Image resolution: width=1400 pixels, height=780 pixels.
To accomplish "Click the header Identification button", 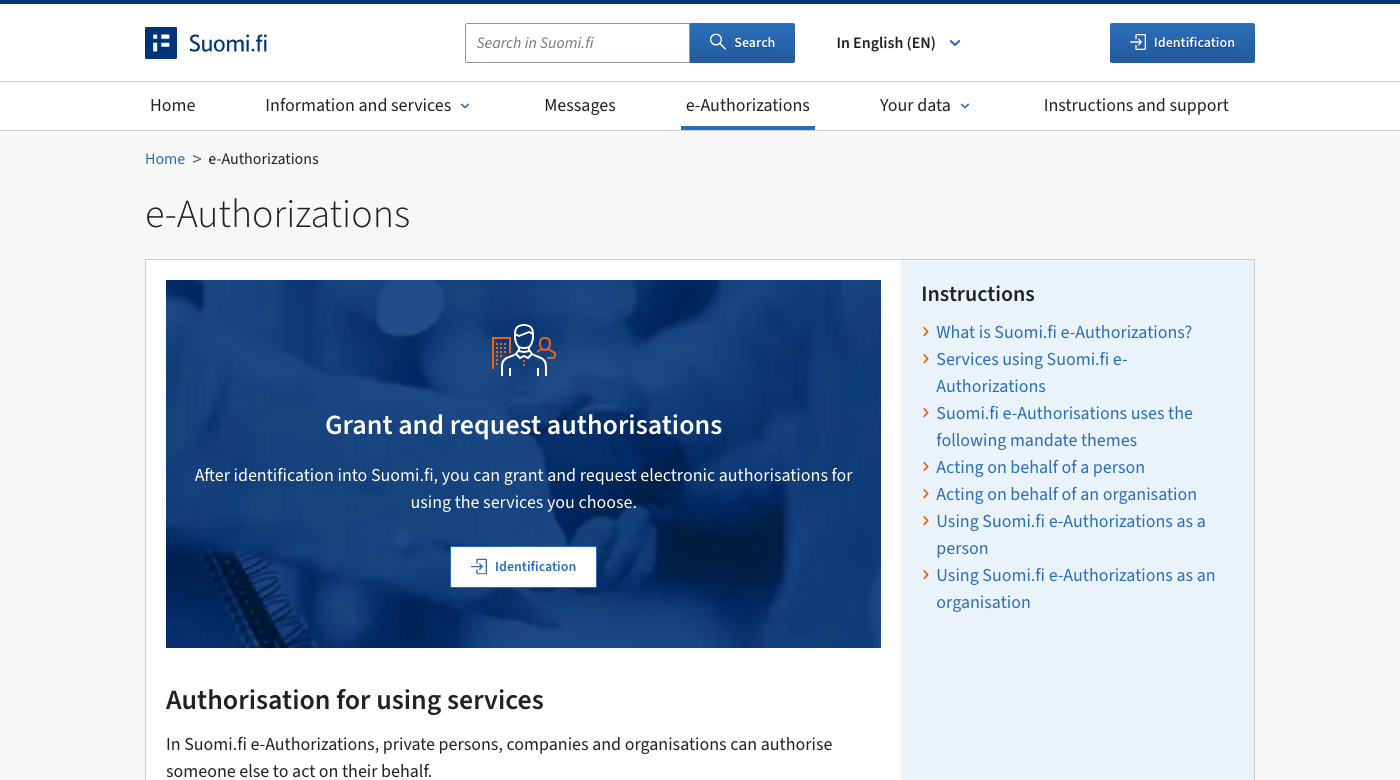I will pos(1182,43).
